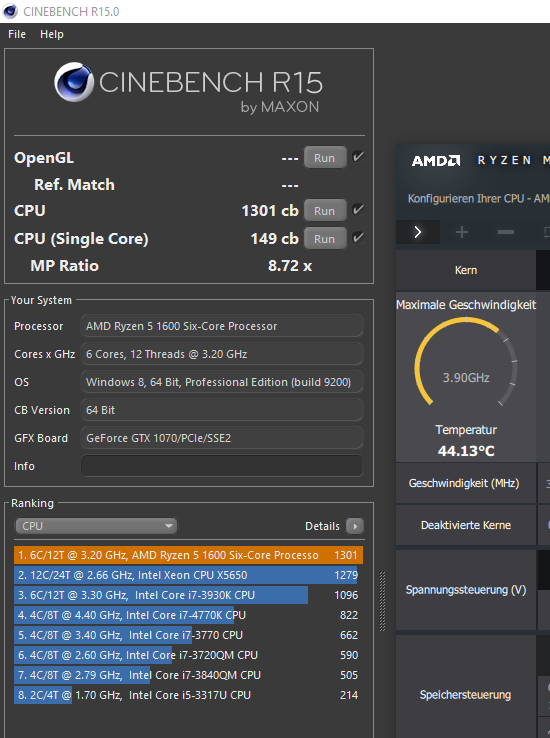Click the GFX Board field

[x=222, y=438]
